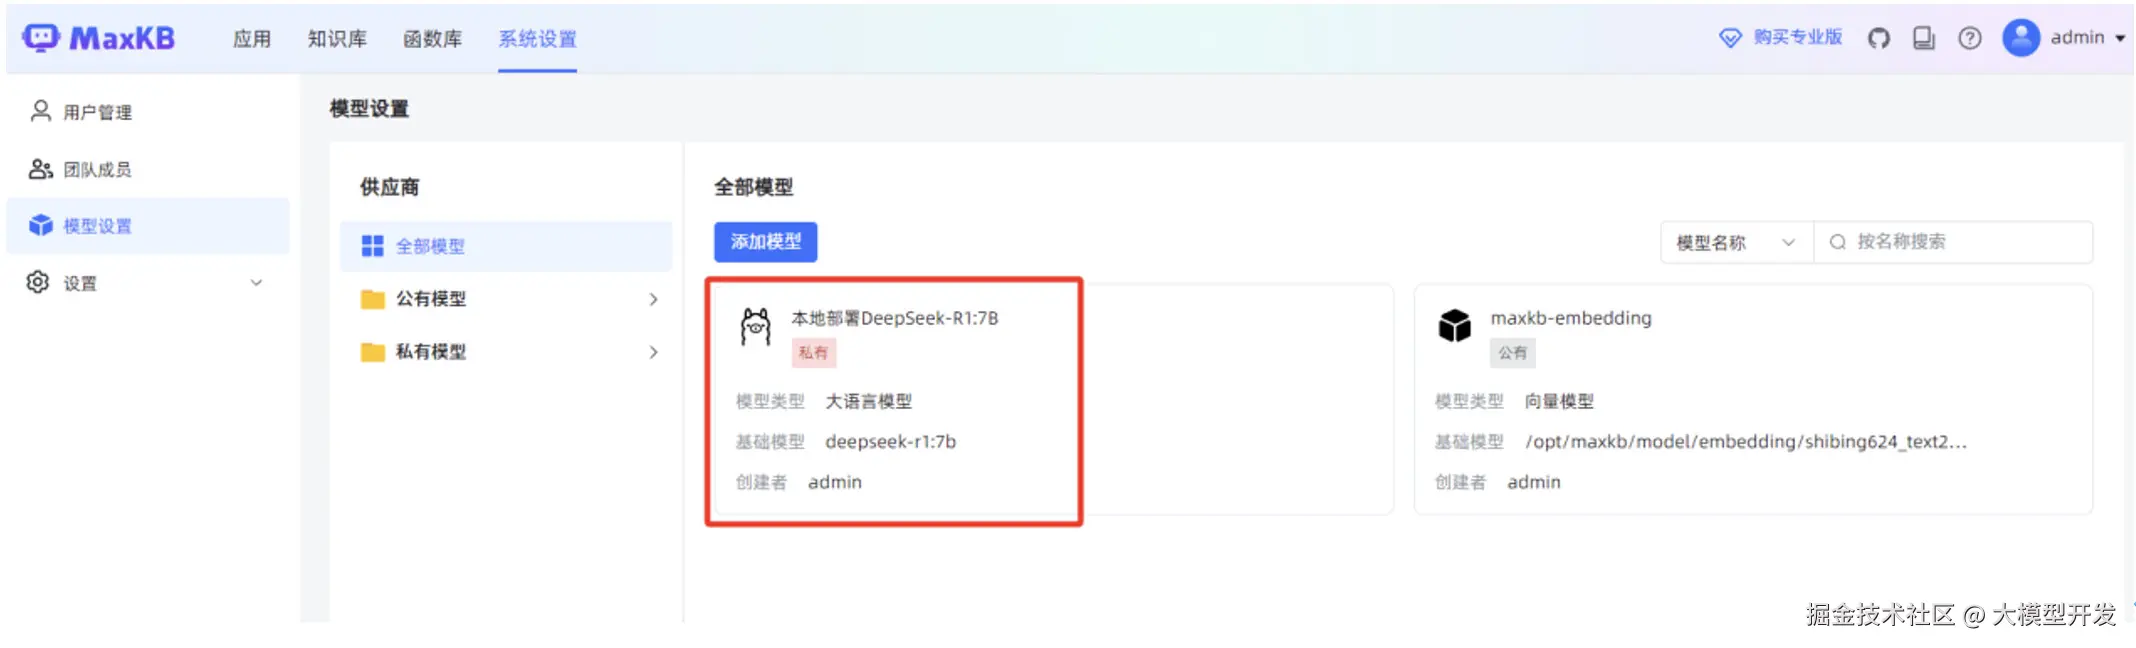Click the 添加模型 button
Viewport: 2136px width, 648px height.
tap(766, 242)
